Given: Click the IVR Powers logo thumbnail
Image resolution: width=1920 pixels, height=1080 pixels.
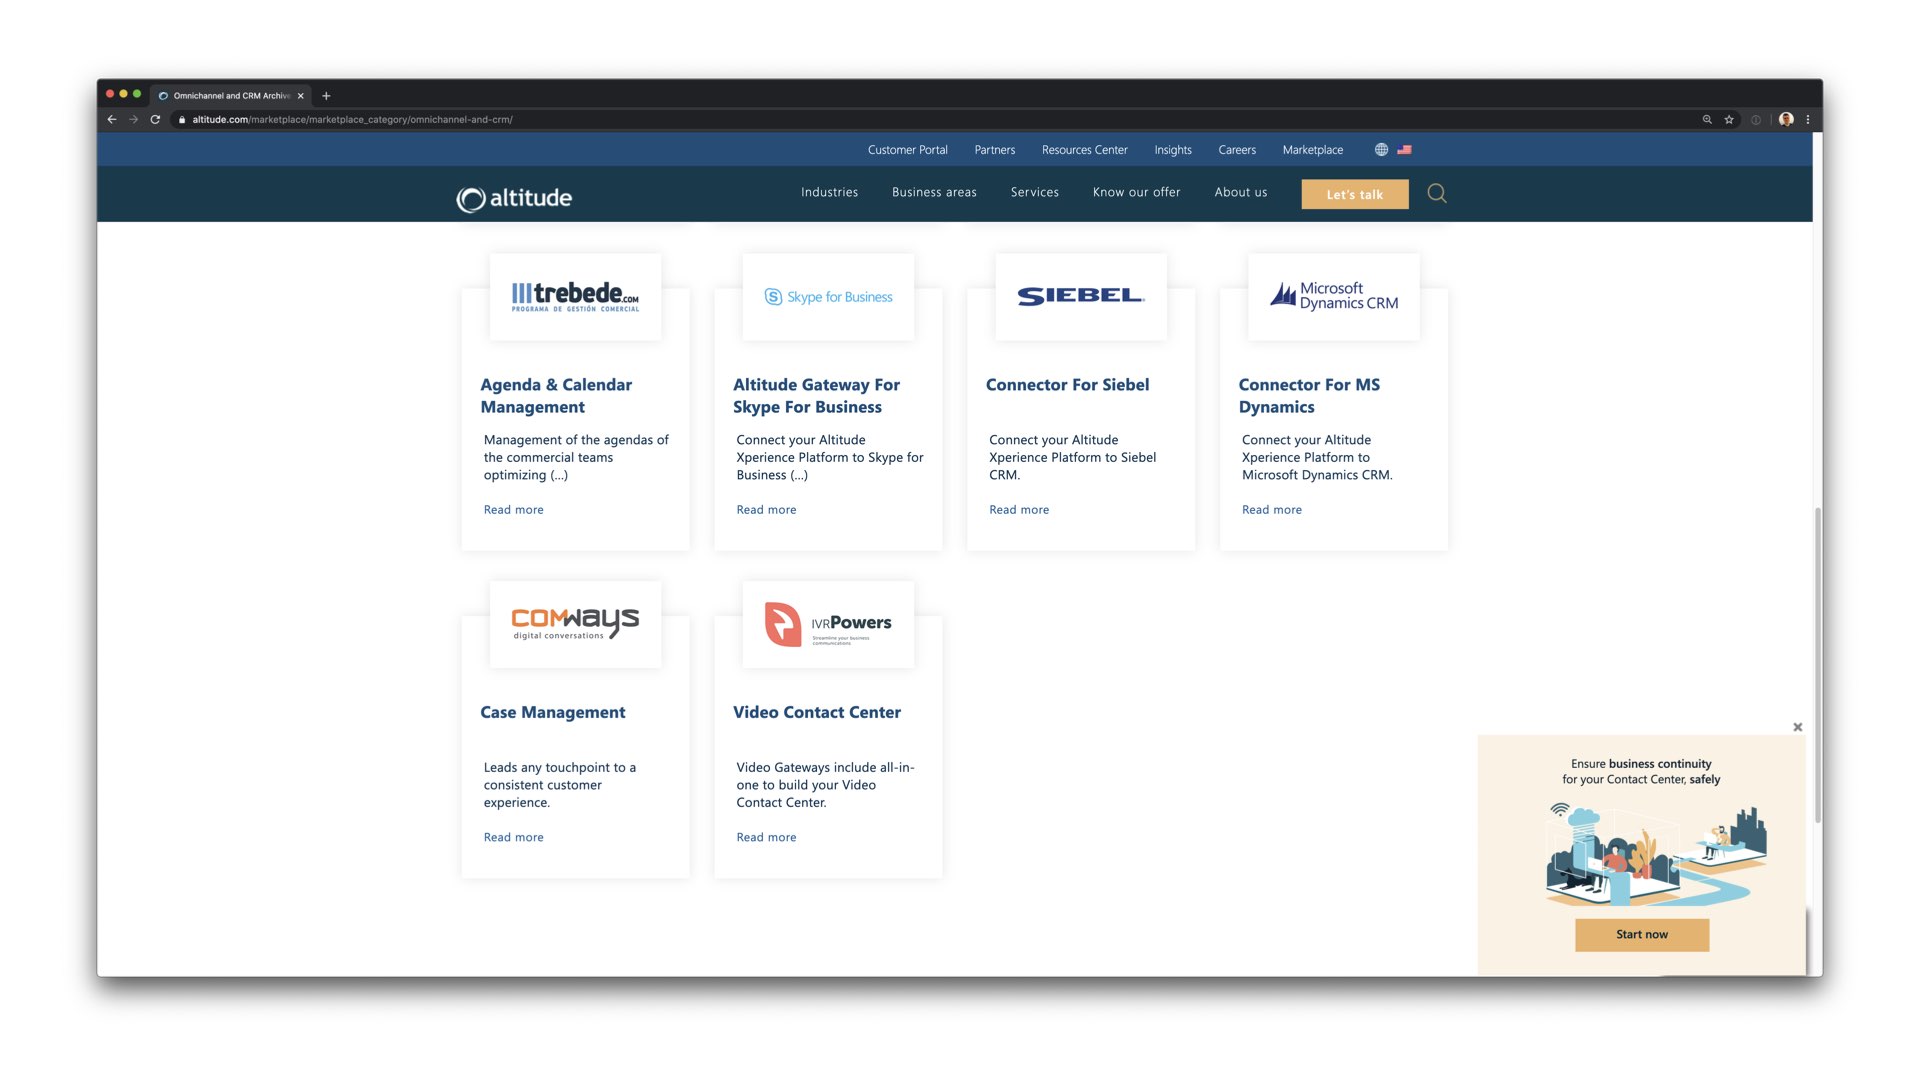Looking at the screenshot, I should [x=828, y=624].
